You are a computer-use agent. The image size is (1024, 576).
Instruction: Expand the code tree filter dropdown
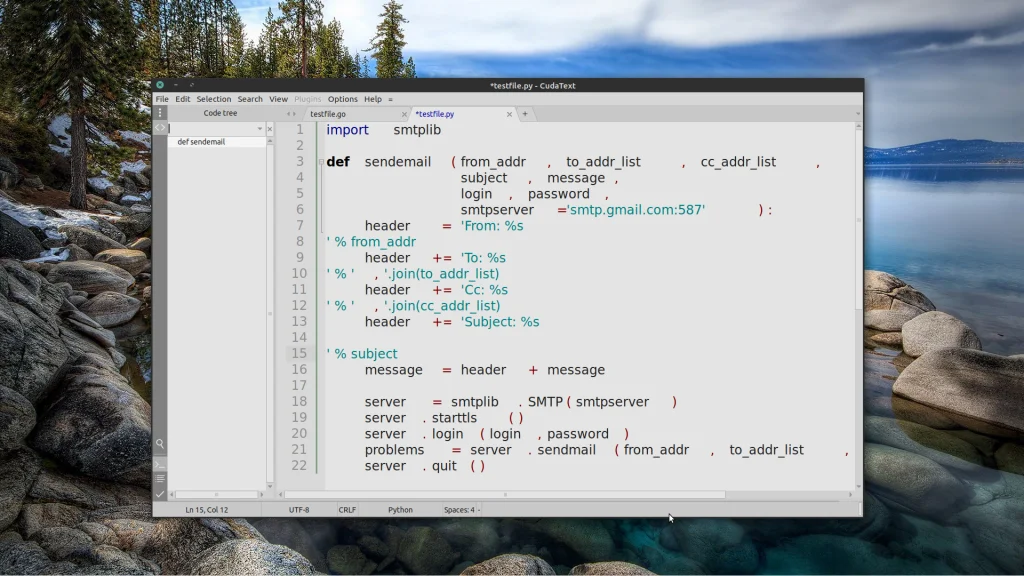click(x=260, y=129)
